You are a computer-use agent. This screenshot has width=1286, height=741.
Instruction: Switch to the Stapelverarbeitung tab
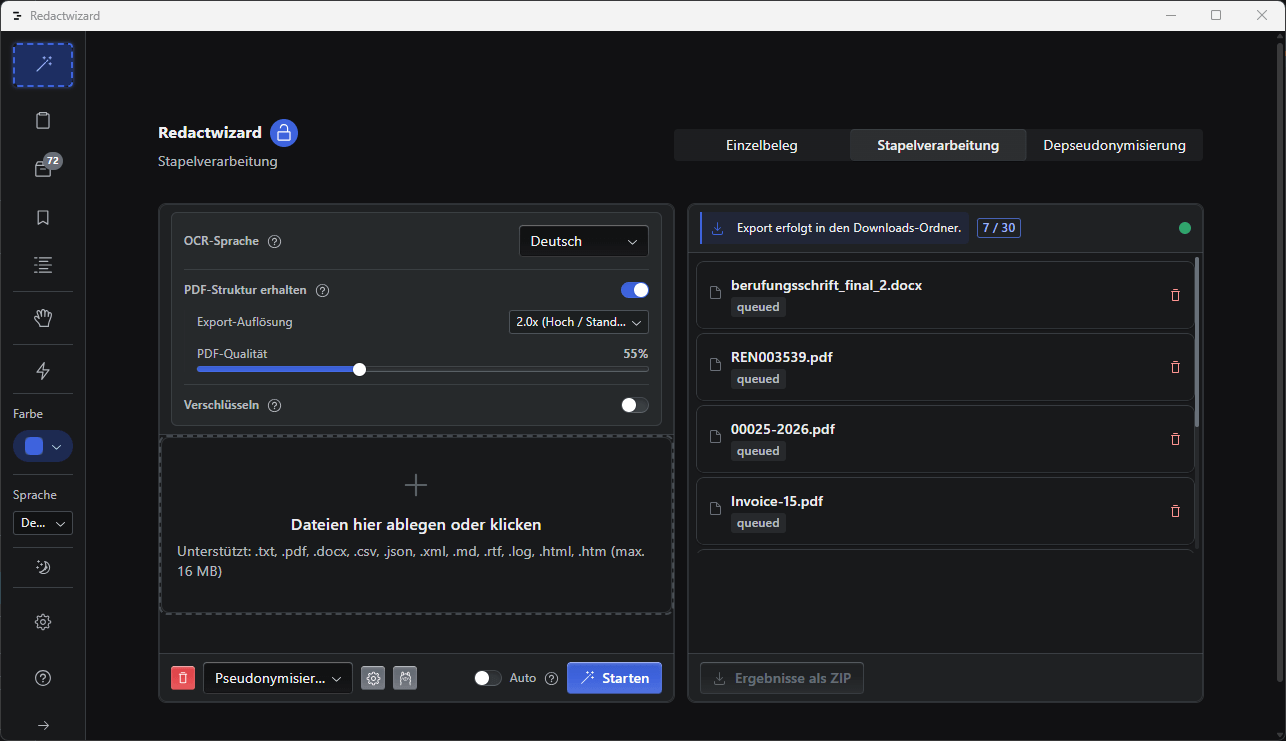[x=938, y=145]
